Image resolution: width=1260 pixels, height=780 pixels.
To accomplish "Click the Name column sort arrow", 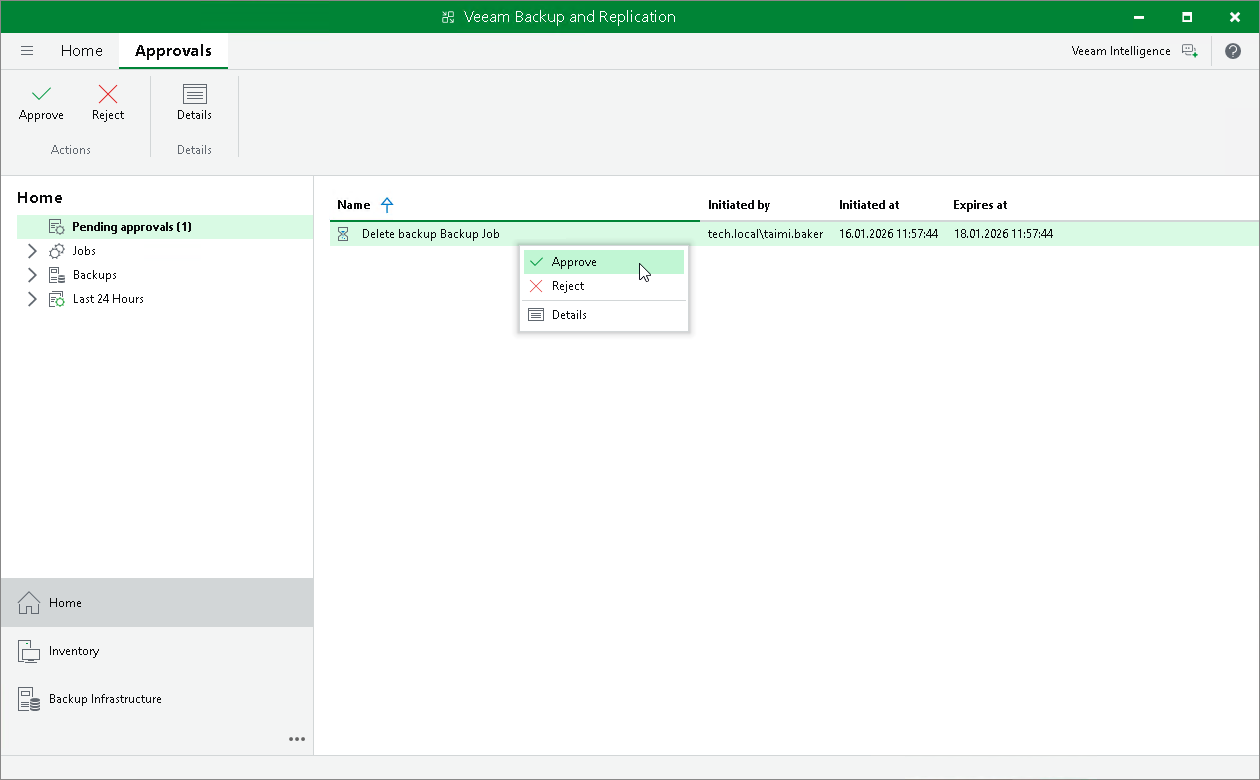I will tap(387, 205).
